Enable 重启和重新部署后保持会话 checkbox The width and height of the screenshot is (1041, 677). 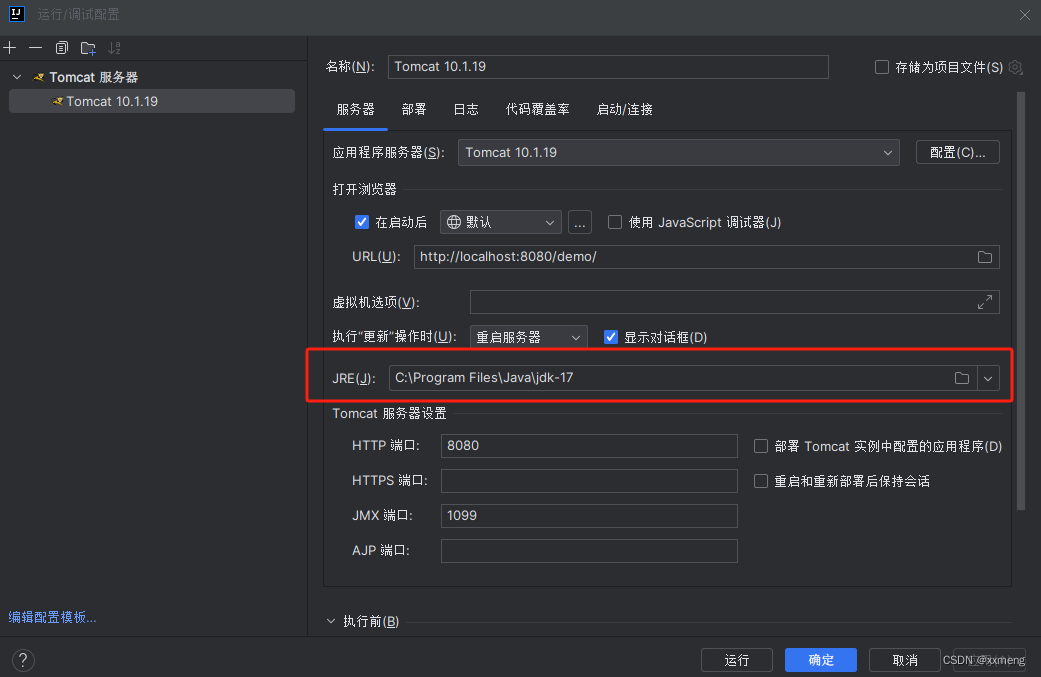point(761,481)
